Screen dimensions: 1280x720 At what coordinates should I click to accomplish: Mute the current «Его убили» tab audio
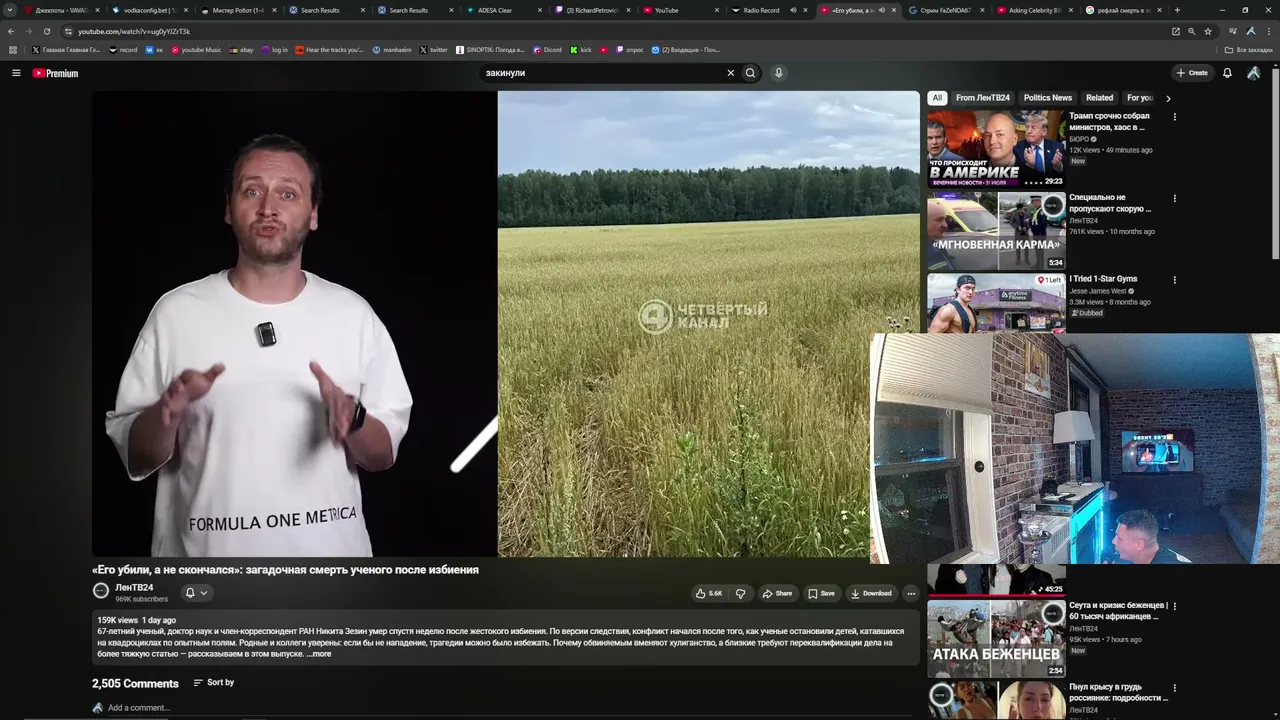coord(880,10)
